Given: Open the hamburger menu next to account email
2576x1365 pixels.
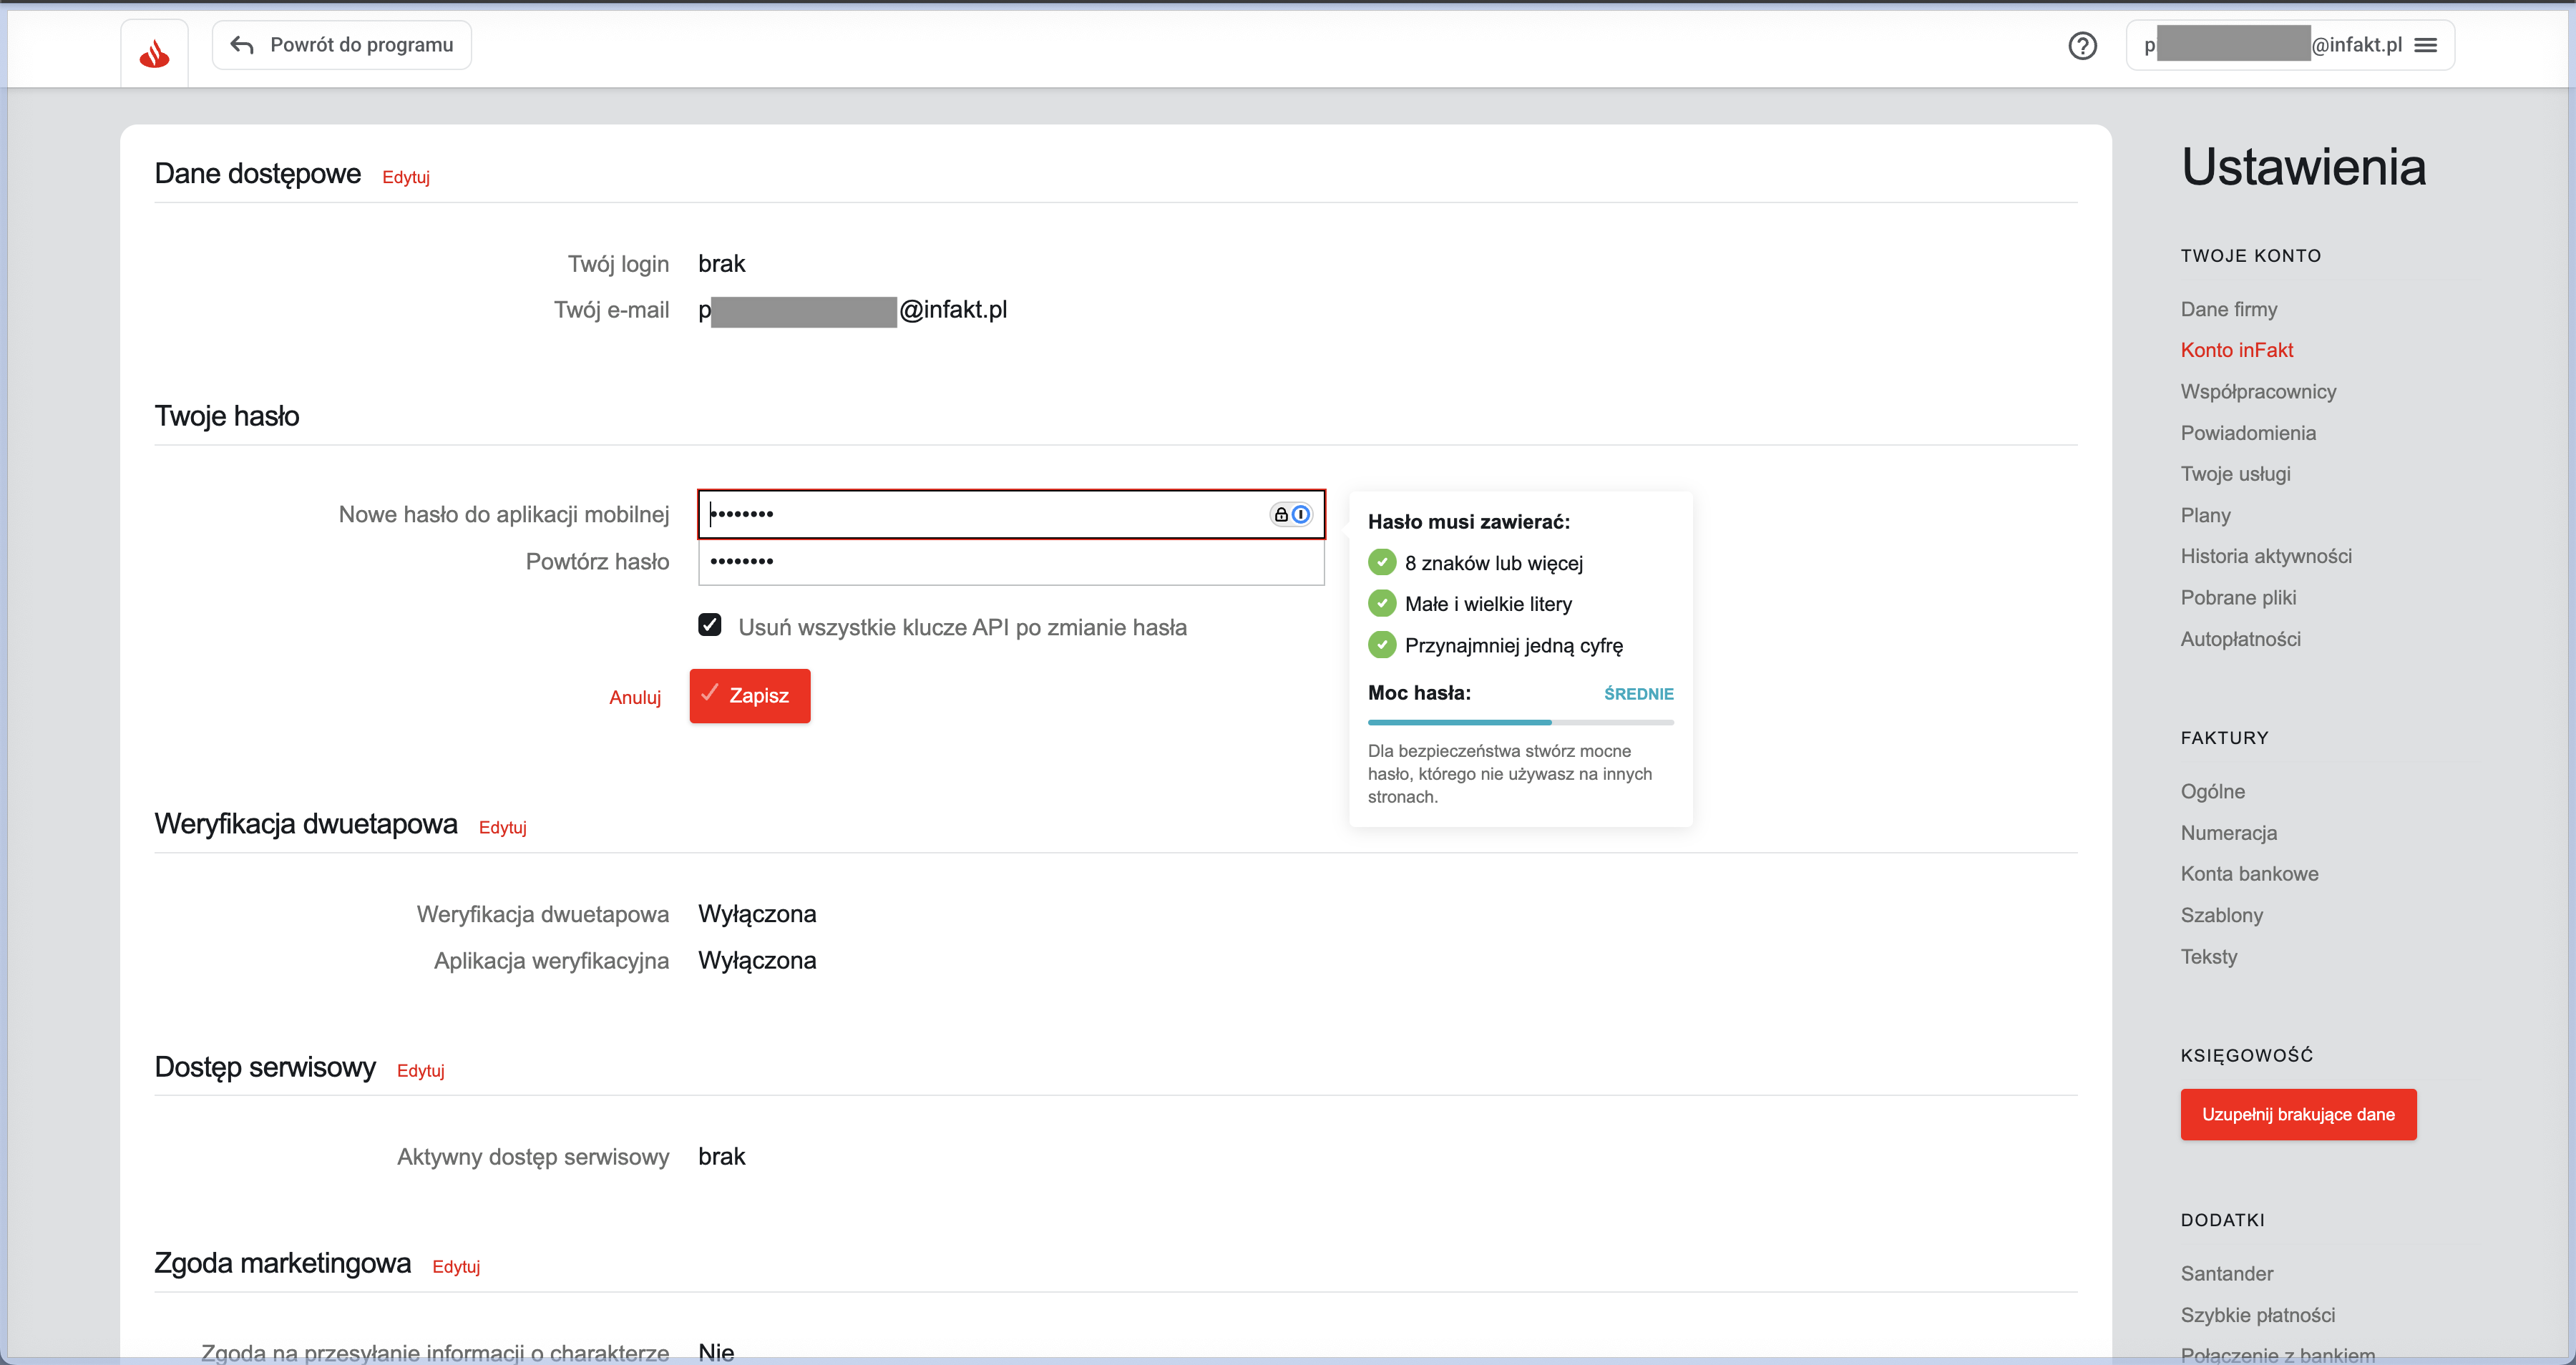Looking at the screenshot, I should click(2425, 45).
